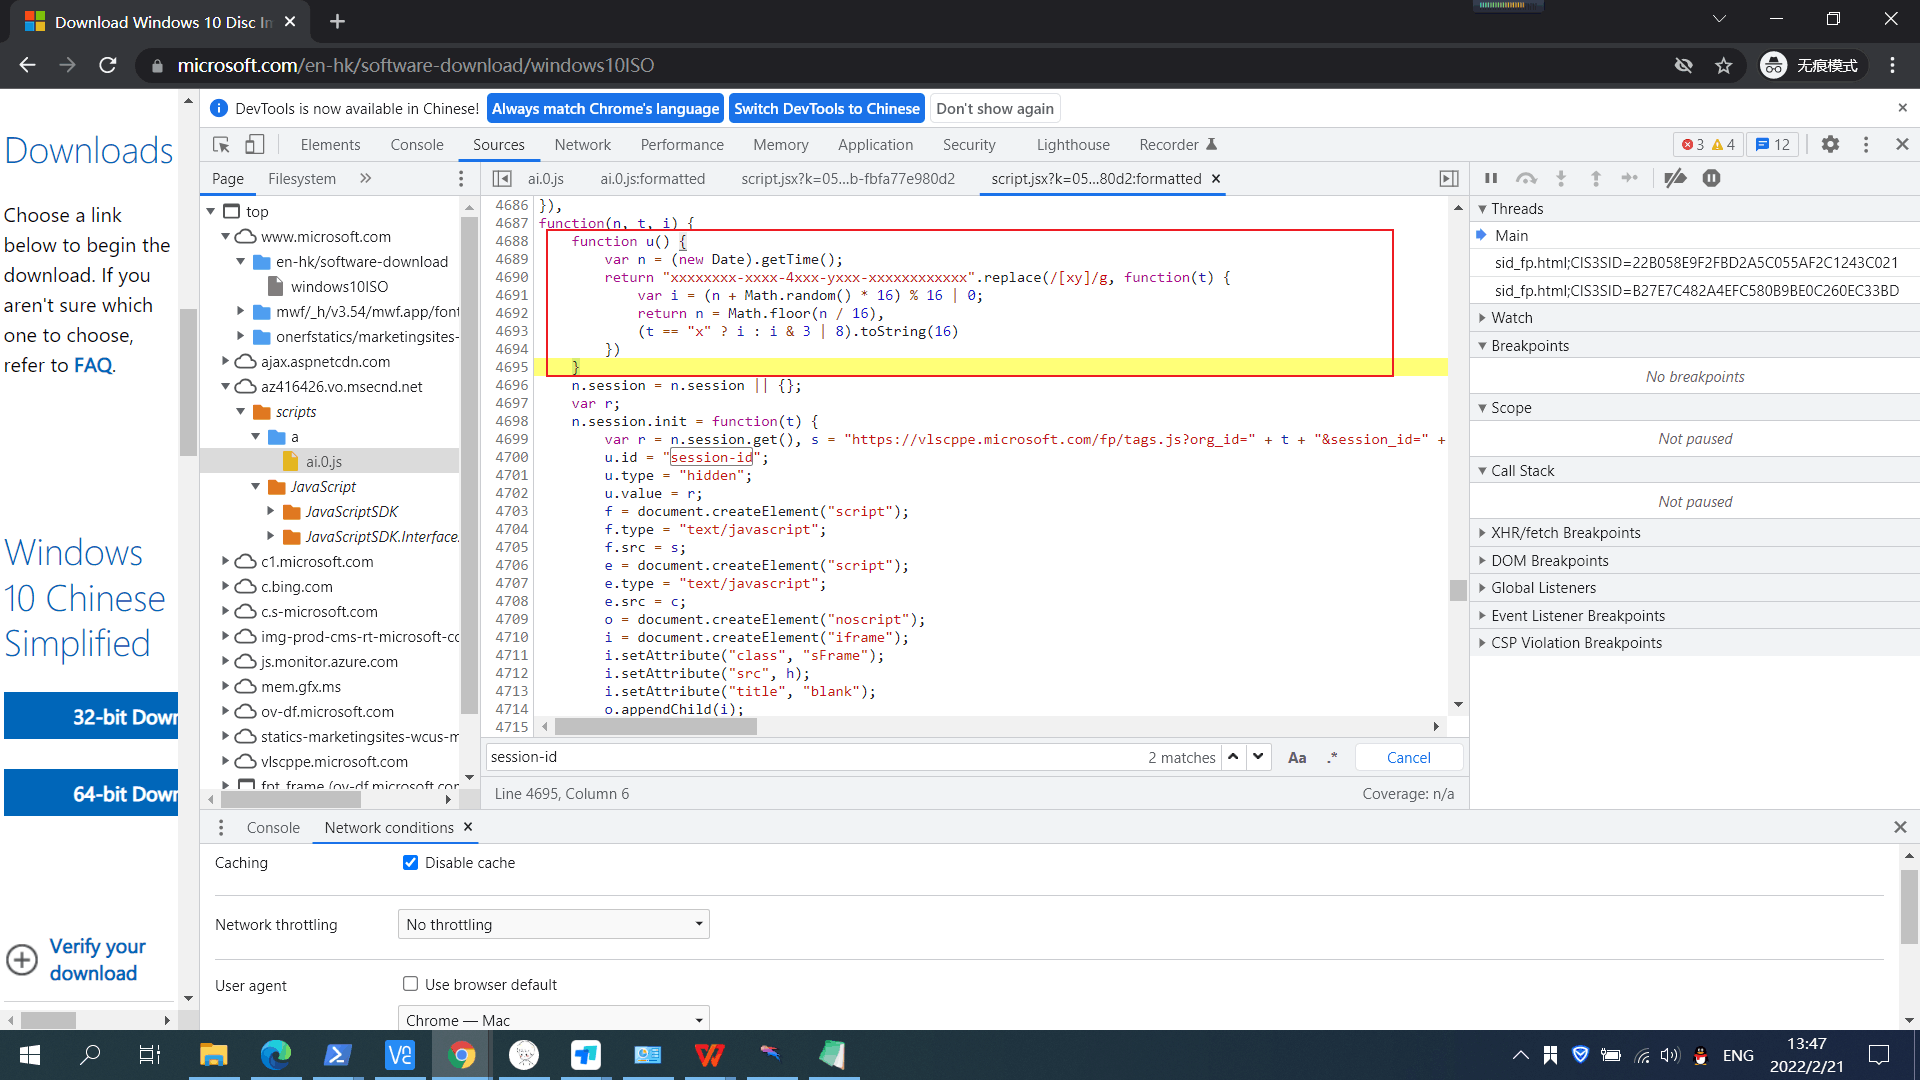Switch to Filesystem navigator tab
1920x1080 pixels.
tap(302, 179)
